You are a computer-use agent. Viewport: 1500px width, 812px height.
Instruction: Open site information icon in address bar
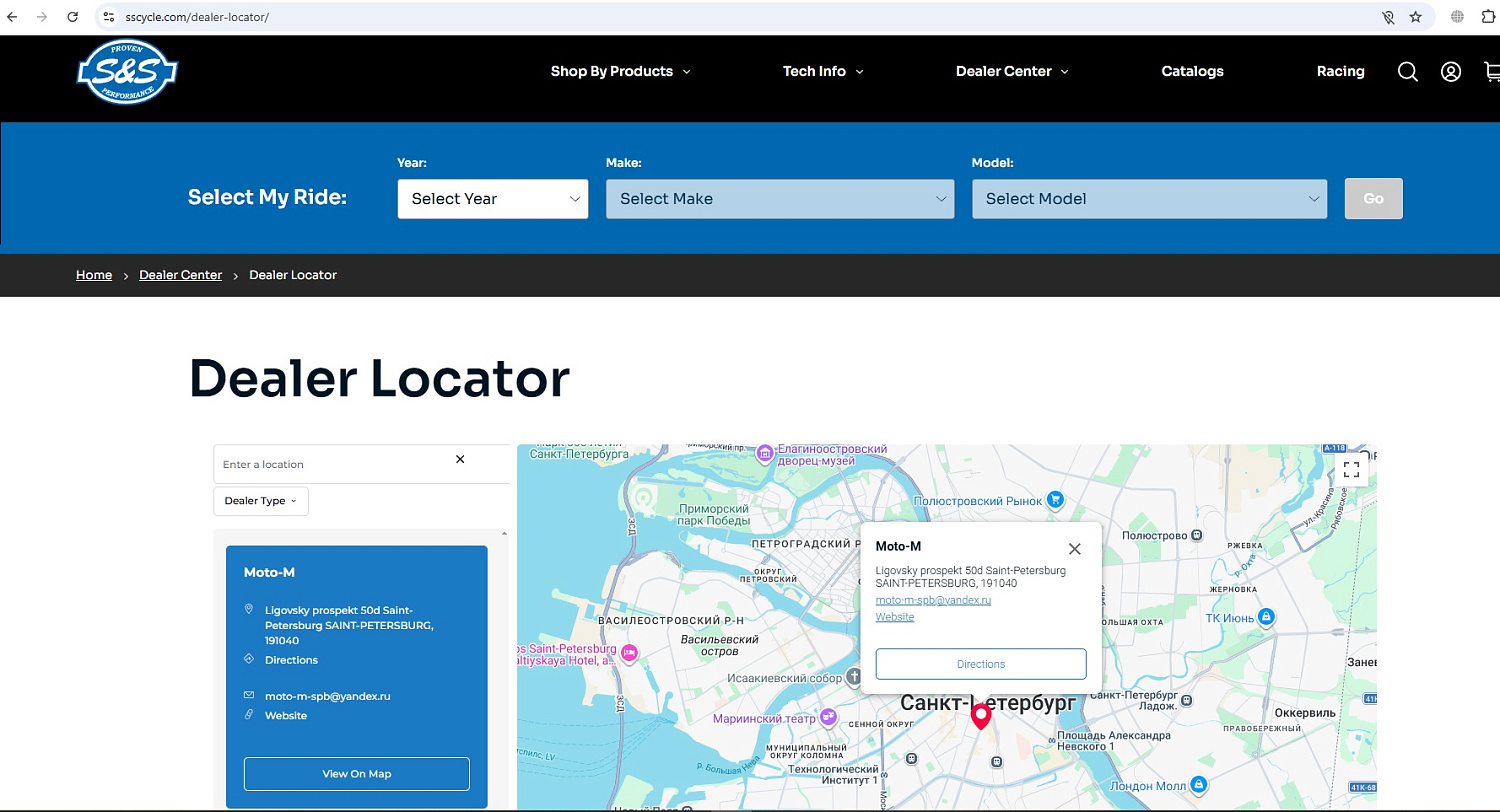click(111, 17)
